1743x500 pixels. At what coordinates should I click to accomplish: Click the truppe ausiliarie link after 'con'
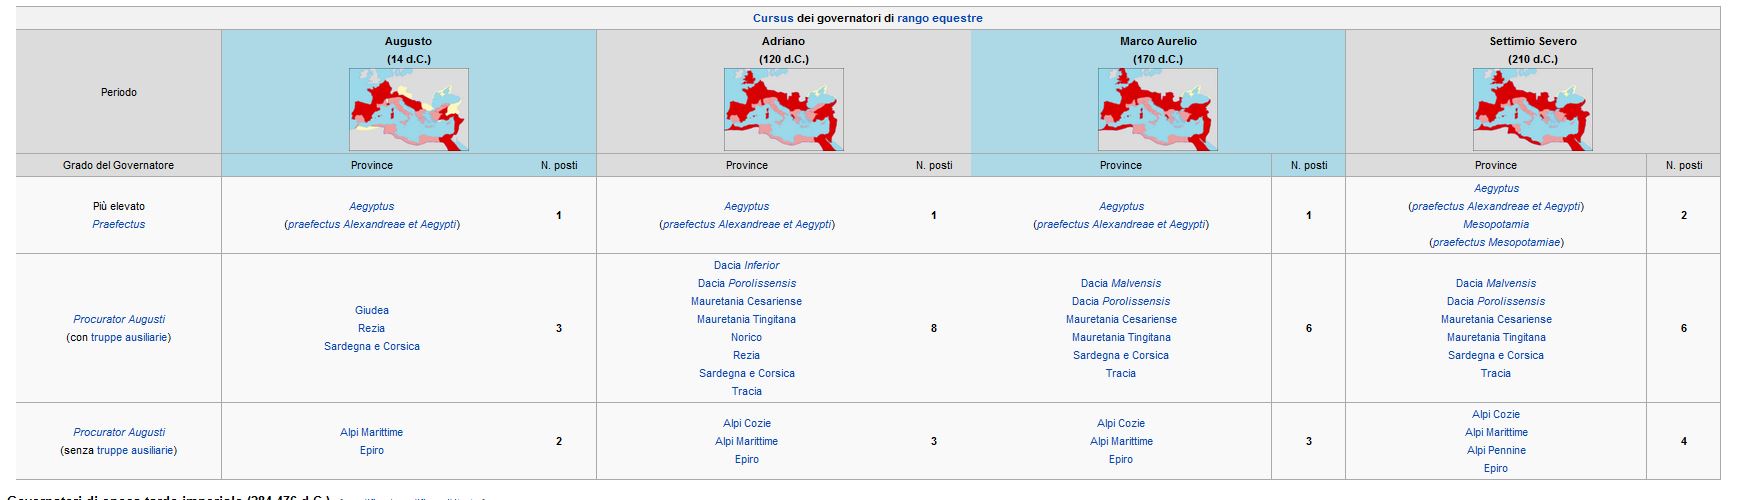pos(129,337)
